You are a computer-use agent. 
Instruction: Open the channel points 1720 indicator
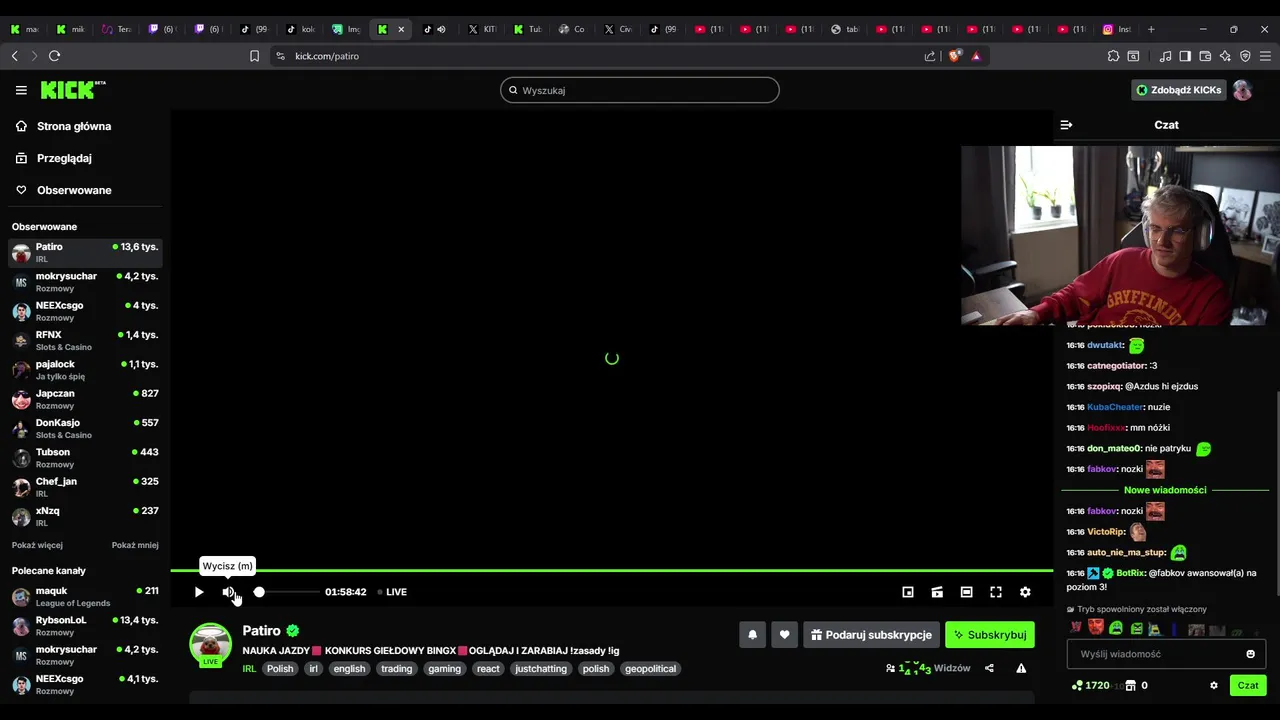1090,686
